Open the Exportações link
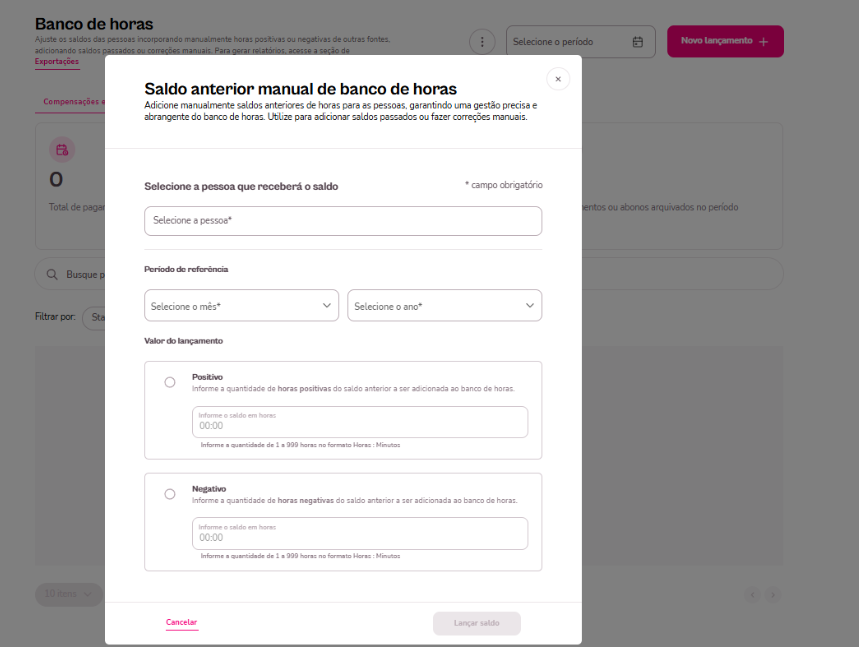The width and height of the screenshot is (859, 648). click(57, 61)
